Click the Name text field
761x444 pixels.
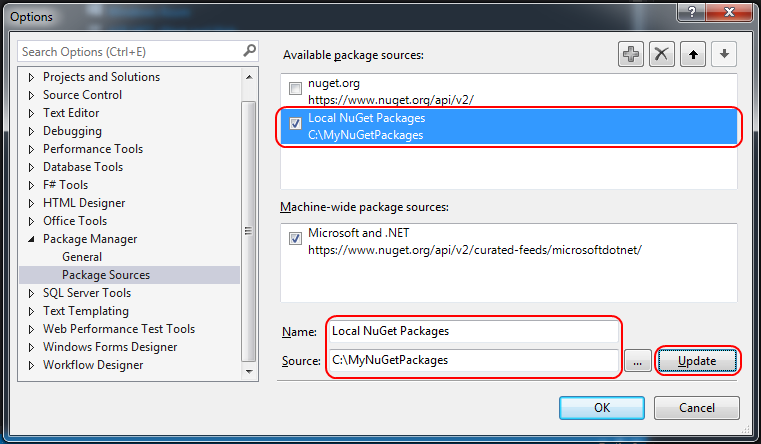(474, 331)
